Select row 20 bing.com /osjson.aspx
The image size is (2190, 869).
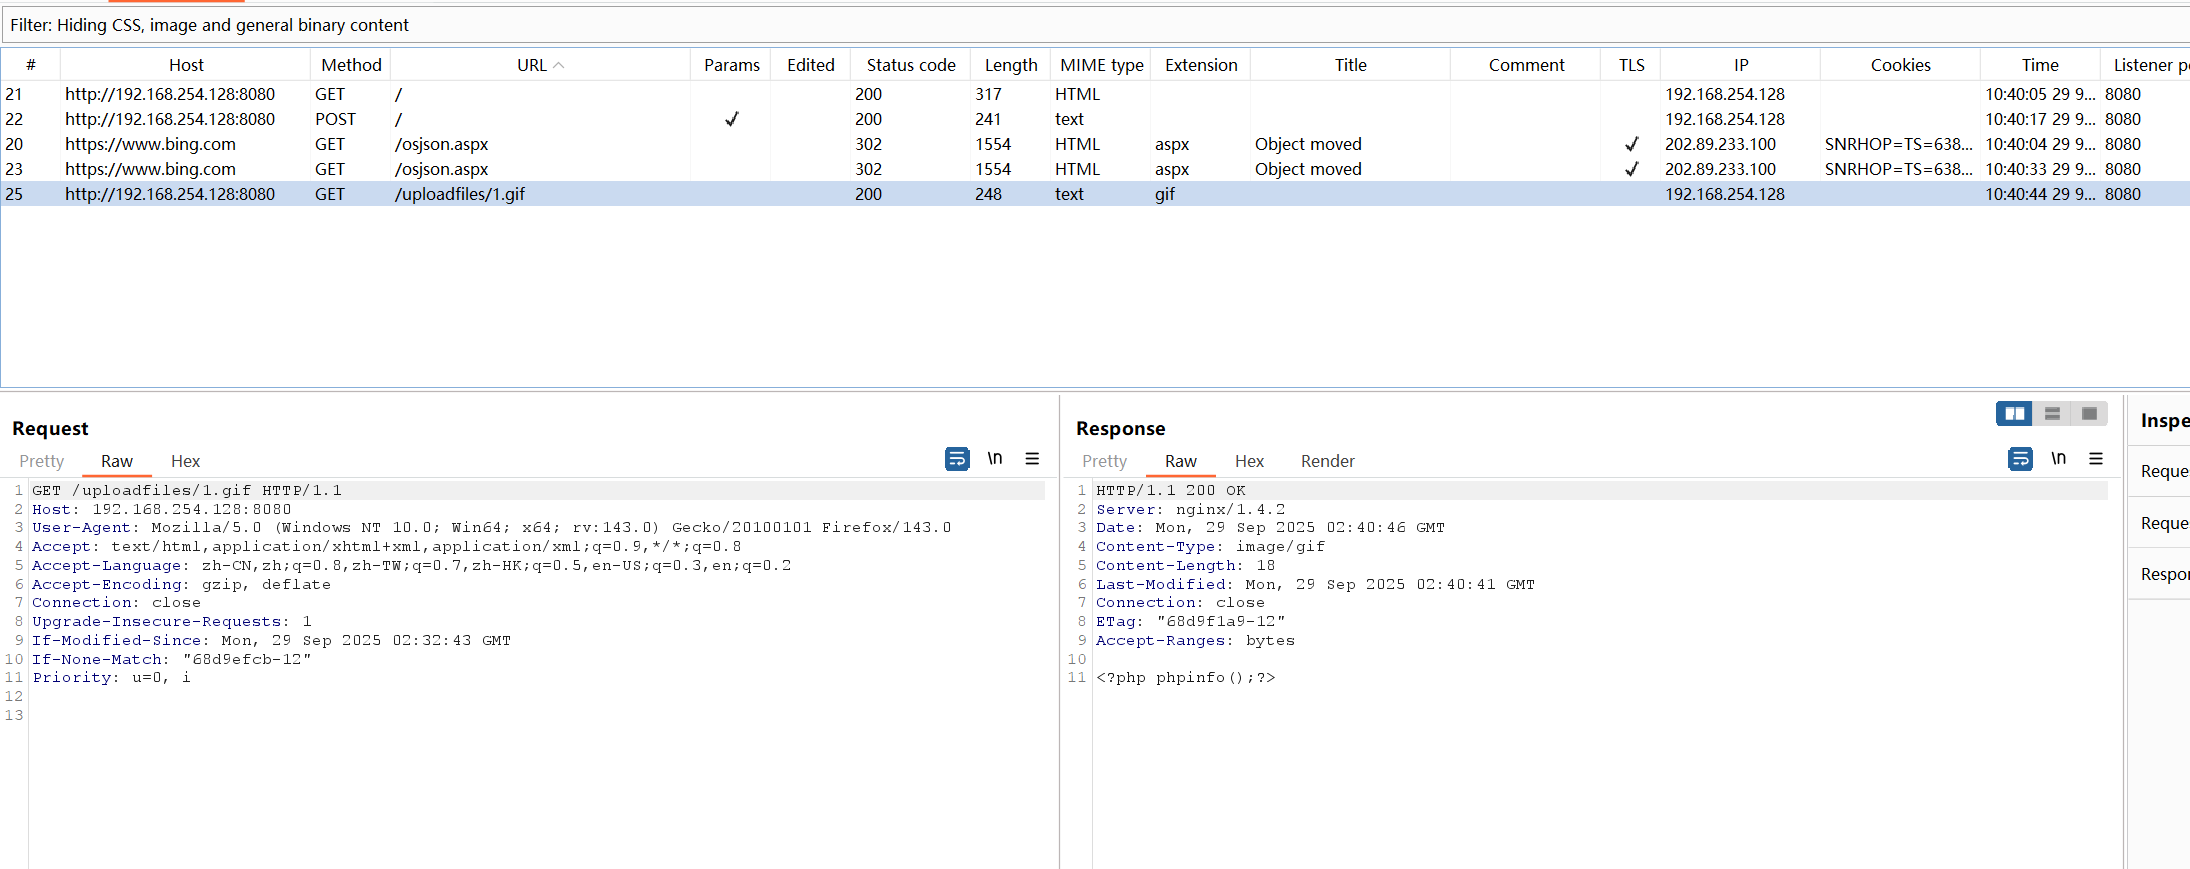[x=1095, y=144]
